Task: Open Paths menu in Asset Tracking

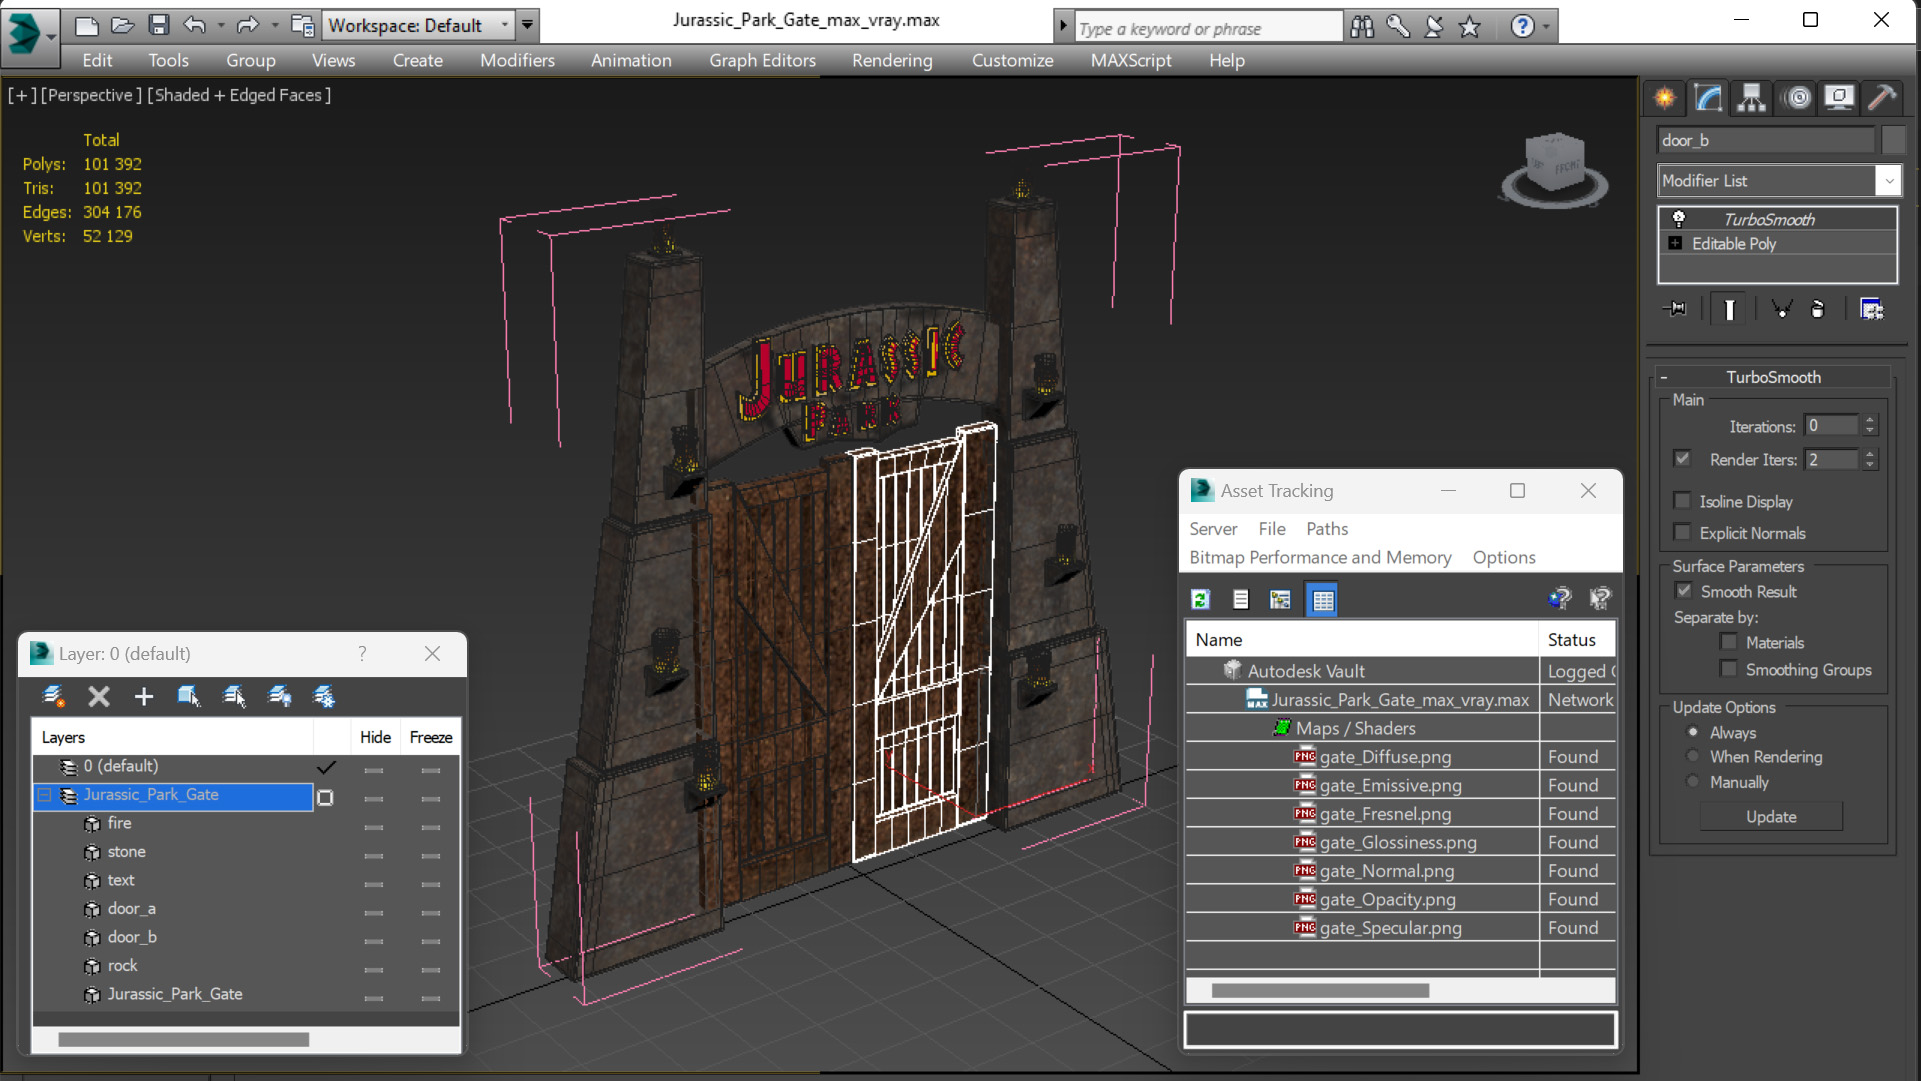Action: (x=1327, y=529)
